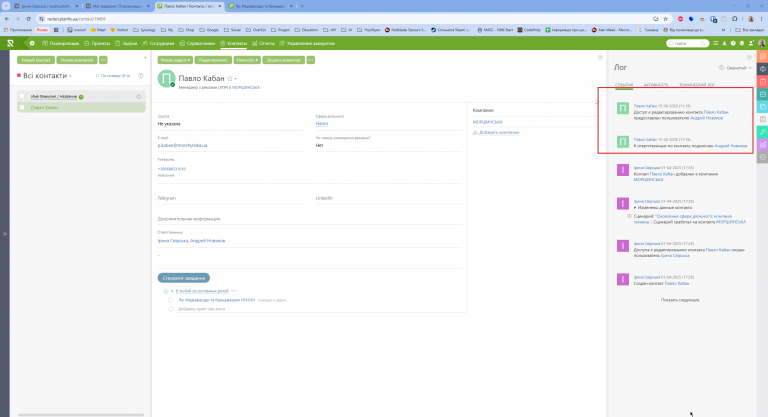Open the Написать dropdown button
Image resolution: width=768 pixels, height=417 pixels.
point(247,60)
